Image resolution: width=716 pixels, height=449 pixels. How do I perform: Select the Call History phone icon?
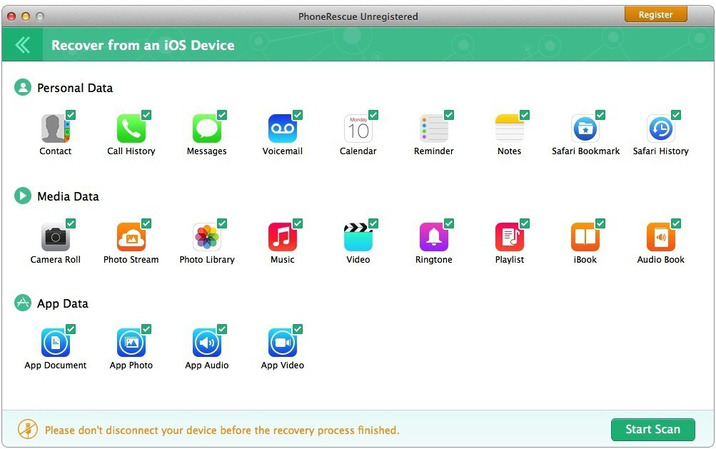130,129
